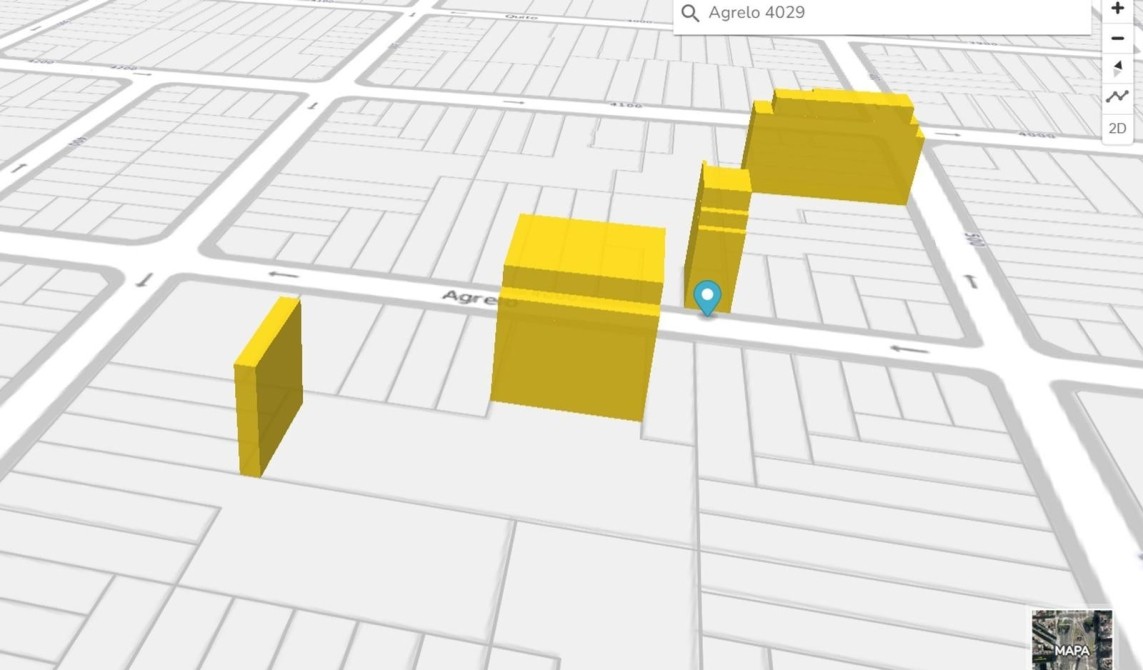Click the direction arrow left of the Agrelo label
1143x670 pixels.
click(284, 275)
